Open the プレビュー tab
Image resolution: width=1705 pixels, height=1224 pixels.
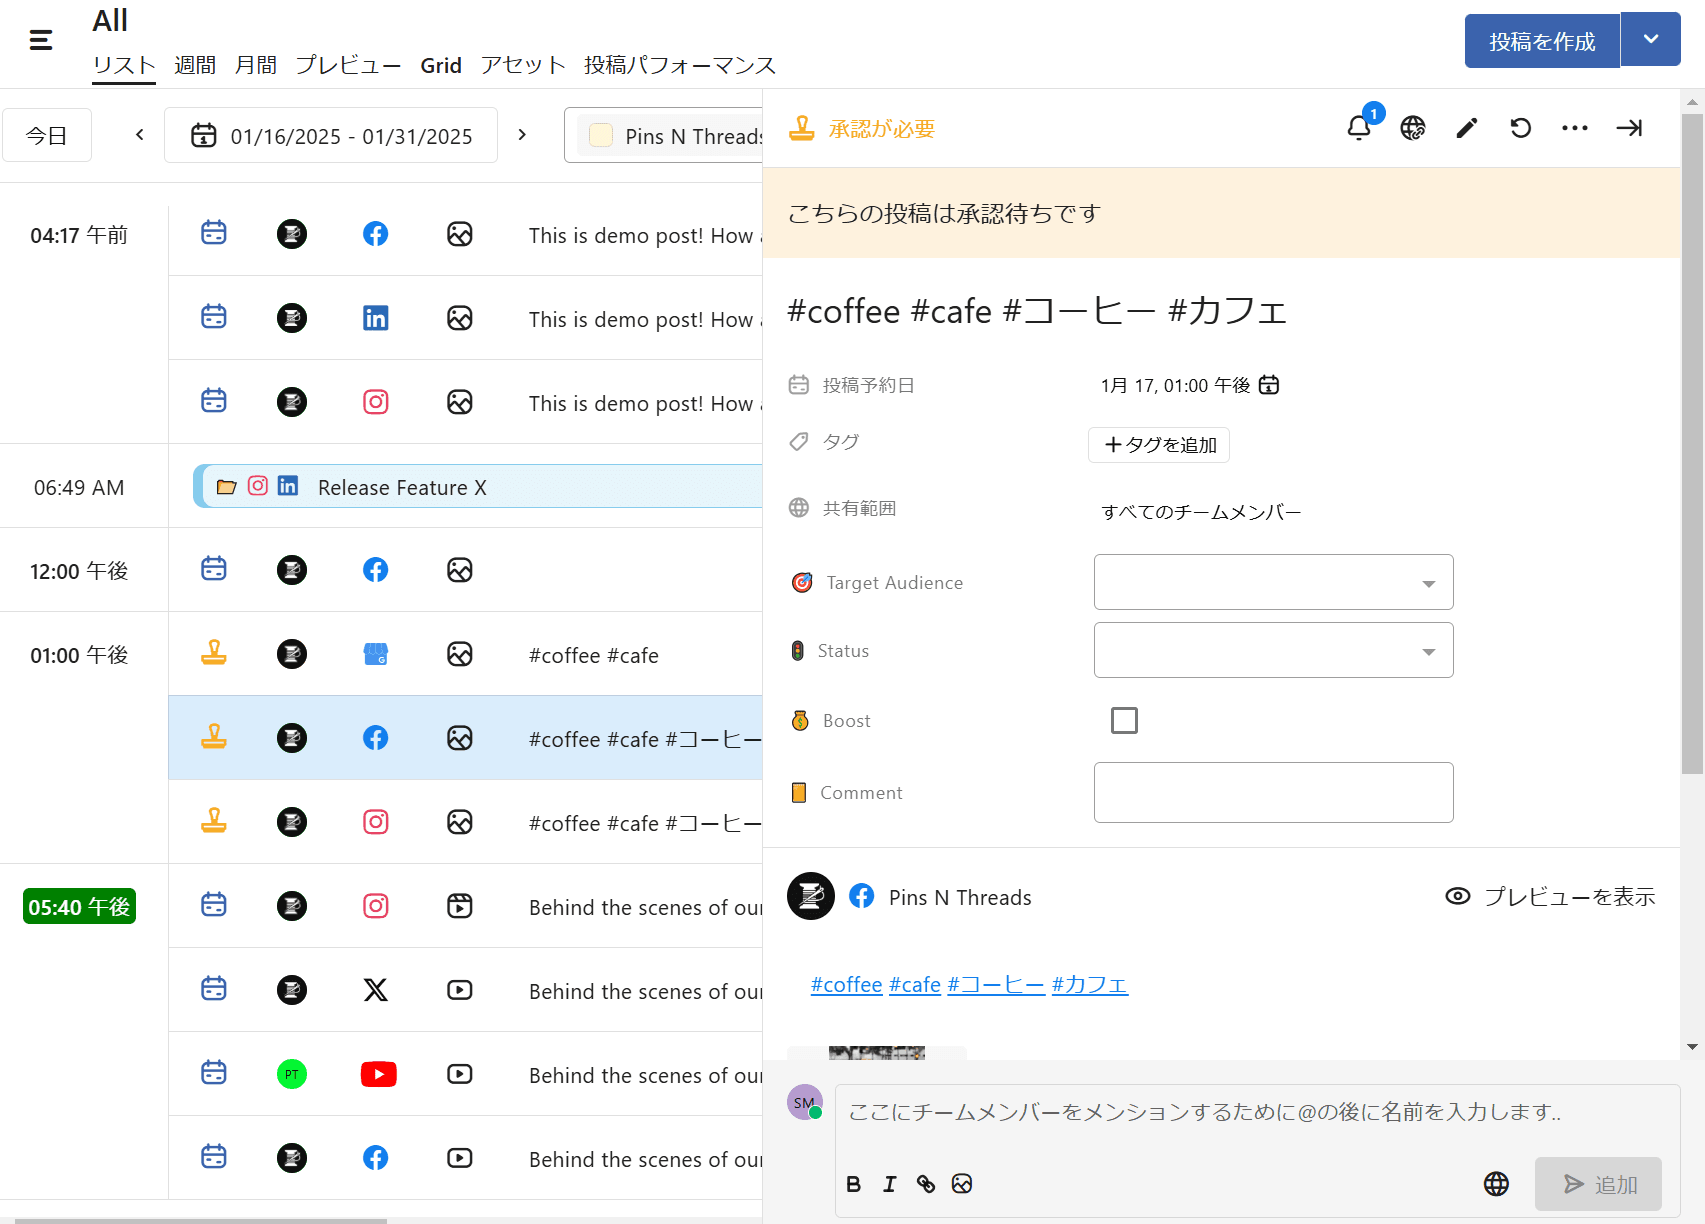point(348,66)
